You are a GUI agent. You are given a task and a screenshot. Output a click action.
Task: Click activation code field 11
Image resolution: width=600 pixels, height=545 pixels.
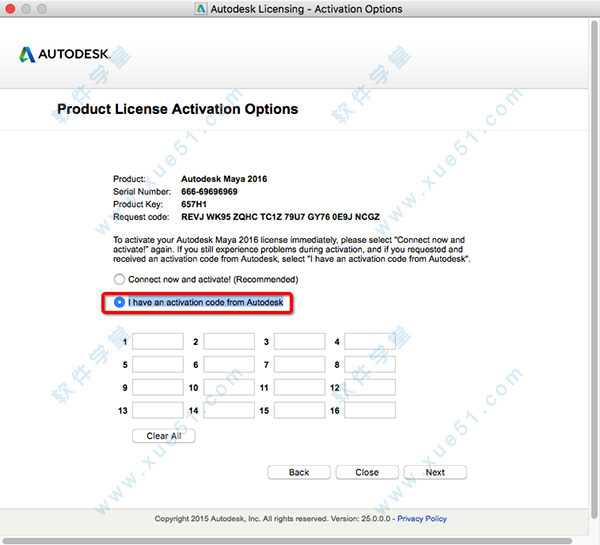(x=299, y=387)
